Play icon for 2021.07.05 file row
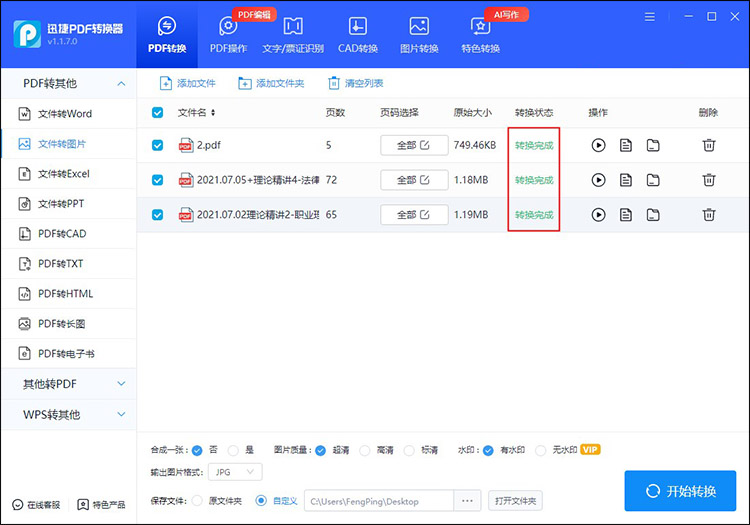750x525 pixels. [598, 180]
